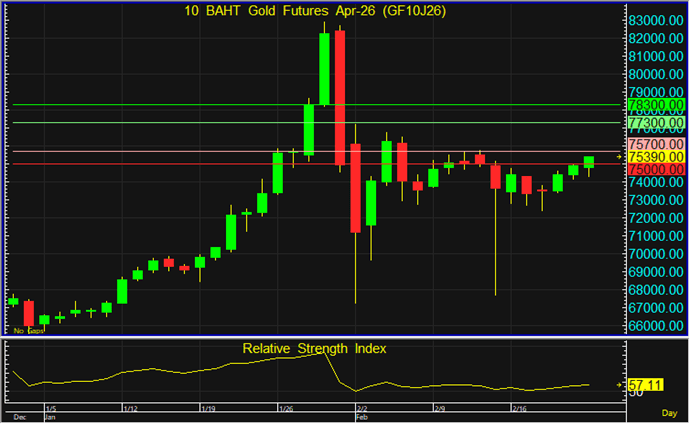Click the yellow arrow beside RSI value
The image size is (690, 424).
coord(619,384)
